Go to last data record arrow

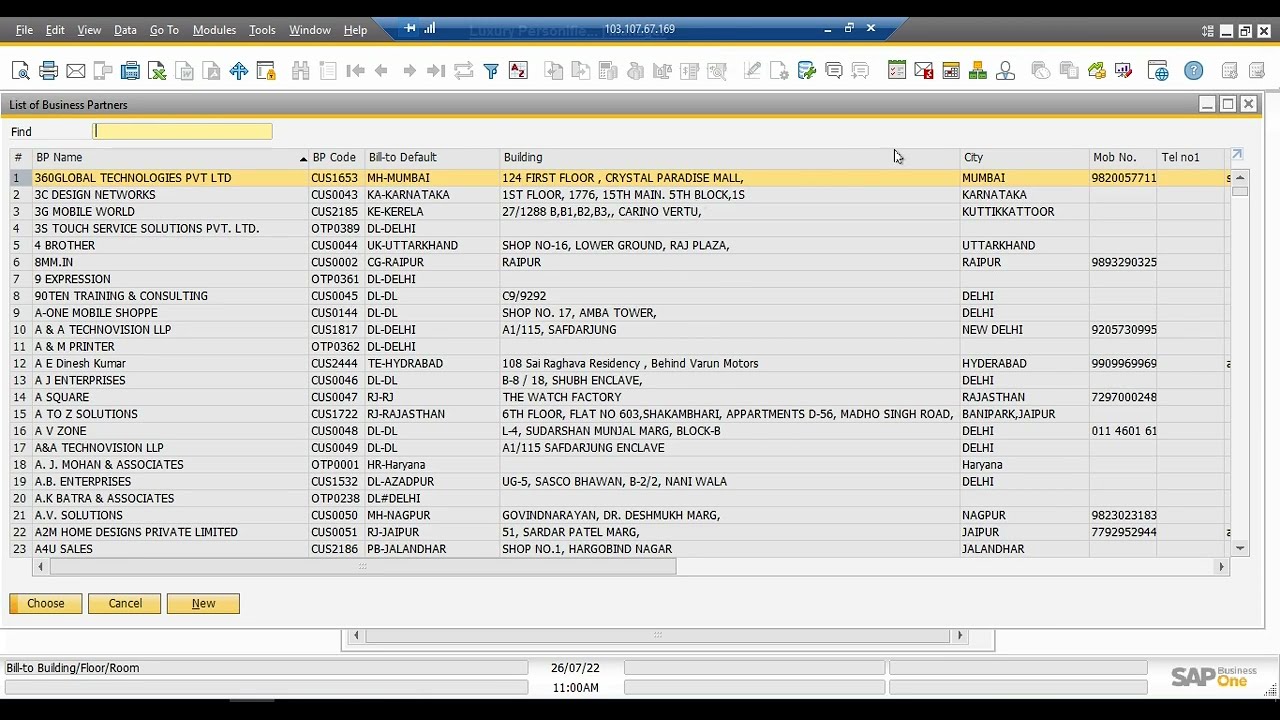[436, 71]
